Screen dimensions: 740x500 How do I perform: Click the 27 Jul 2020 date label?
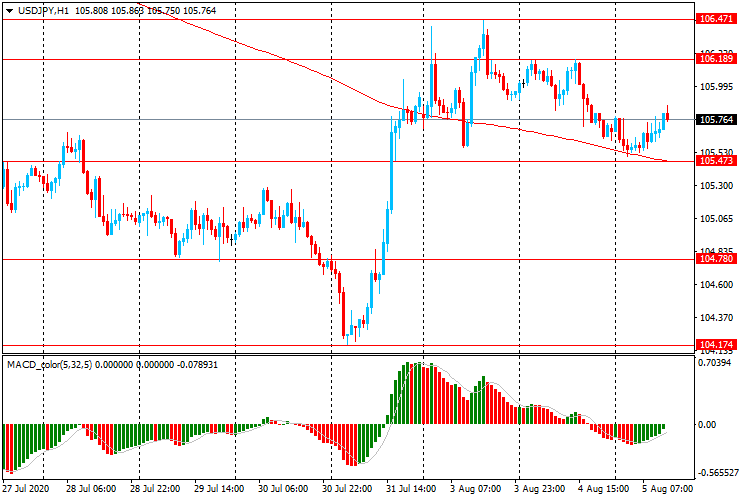(x=25, y=489)
